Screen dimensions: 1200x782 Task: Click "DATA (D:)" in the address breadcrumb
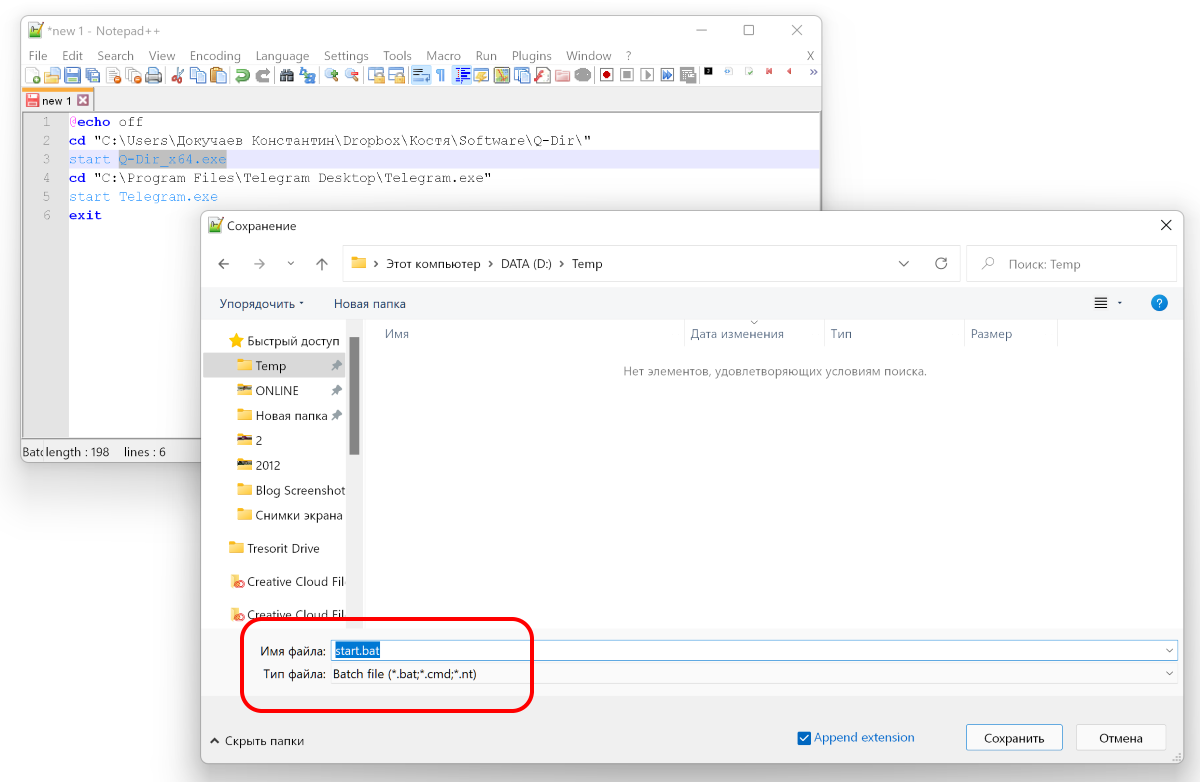tap(526, 264)
